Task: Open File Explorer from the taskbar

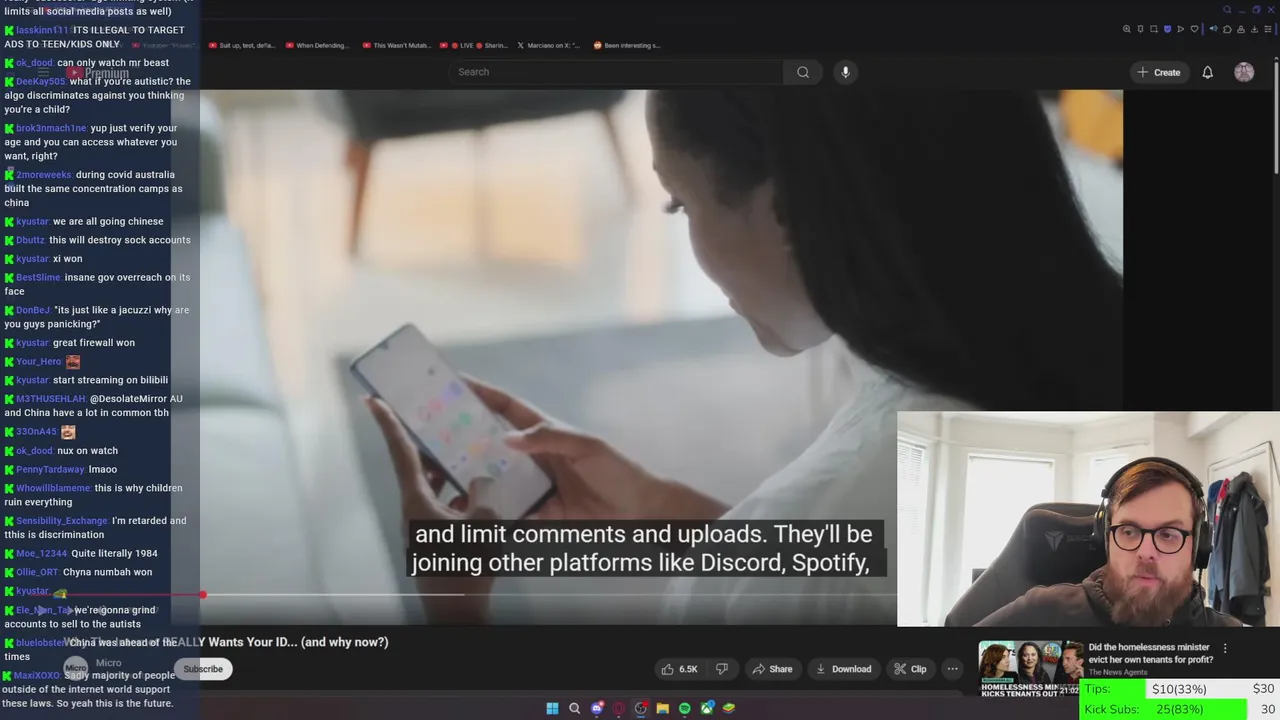Action: [x=662, y=708]
